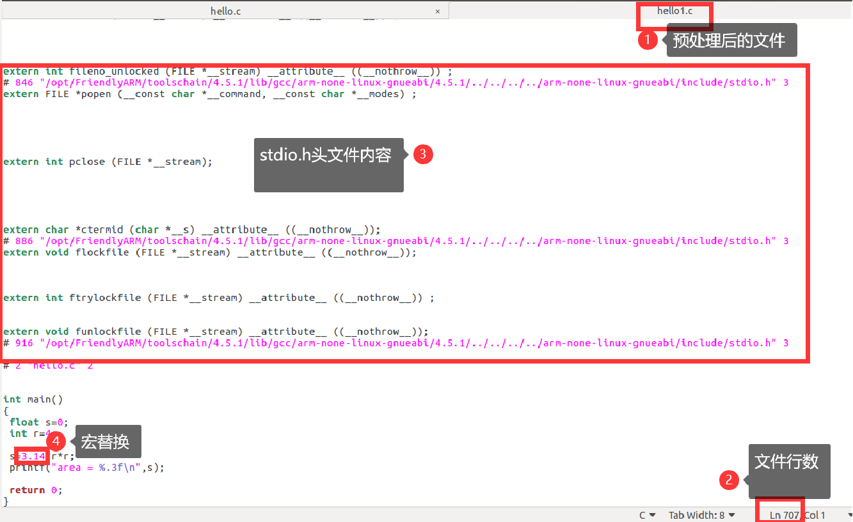Open the C language selector dropdown
Image resolution: width=853 pixels, height=522 pixels.
click(x=647, y=515)
